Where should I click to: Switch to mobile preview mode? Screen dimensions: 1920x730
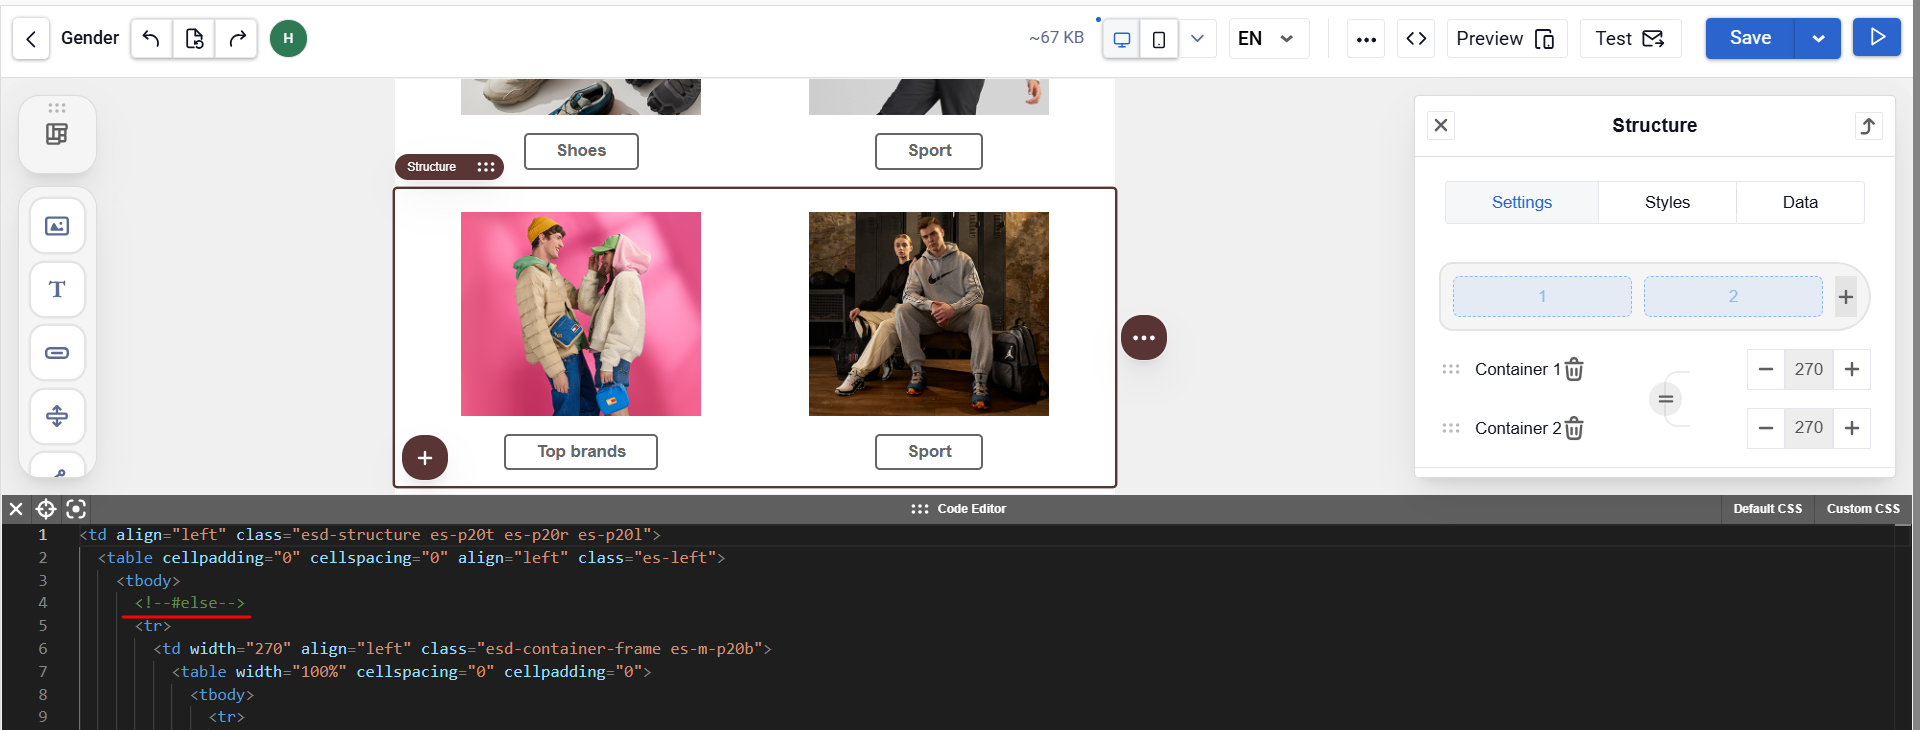click(x=1159, y=39)
